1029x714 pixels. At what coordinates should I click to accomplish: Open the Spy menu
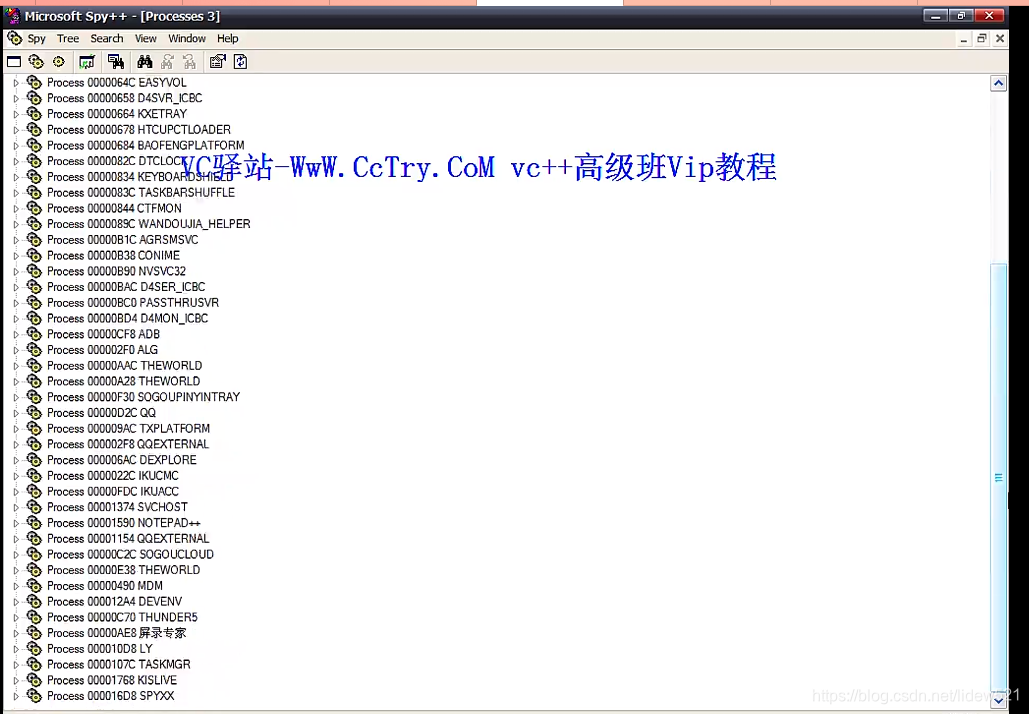(37, 39)
